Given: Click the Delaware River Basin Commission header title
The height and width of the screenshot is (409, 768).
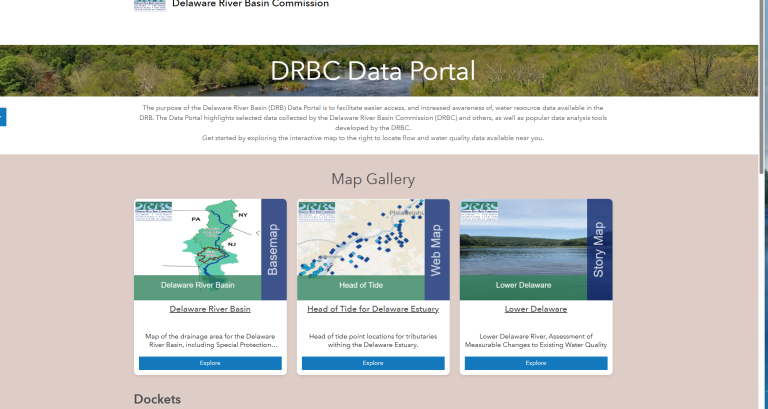Looking at the screenshot, I should point(250,4).
